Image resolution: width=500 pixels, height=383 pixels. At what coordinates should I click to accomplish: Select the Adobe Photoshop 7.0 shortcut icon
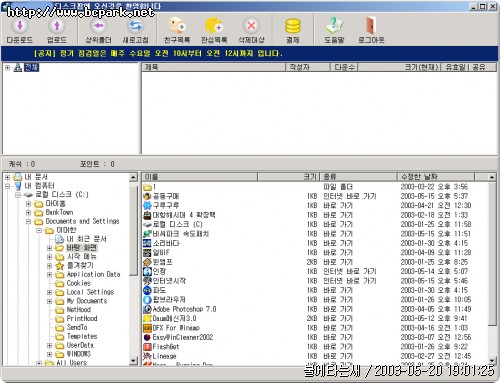147,309
